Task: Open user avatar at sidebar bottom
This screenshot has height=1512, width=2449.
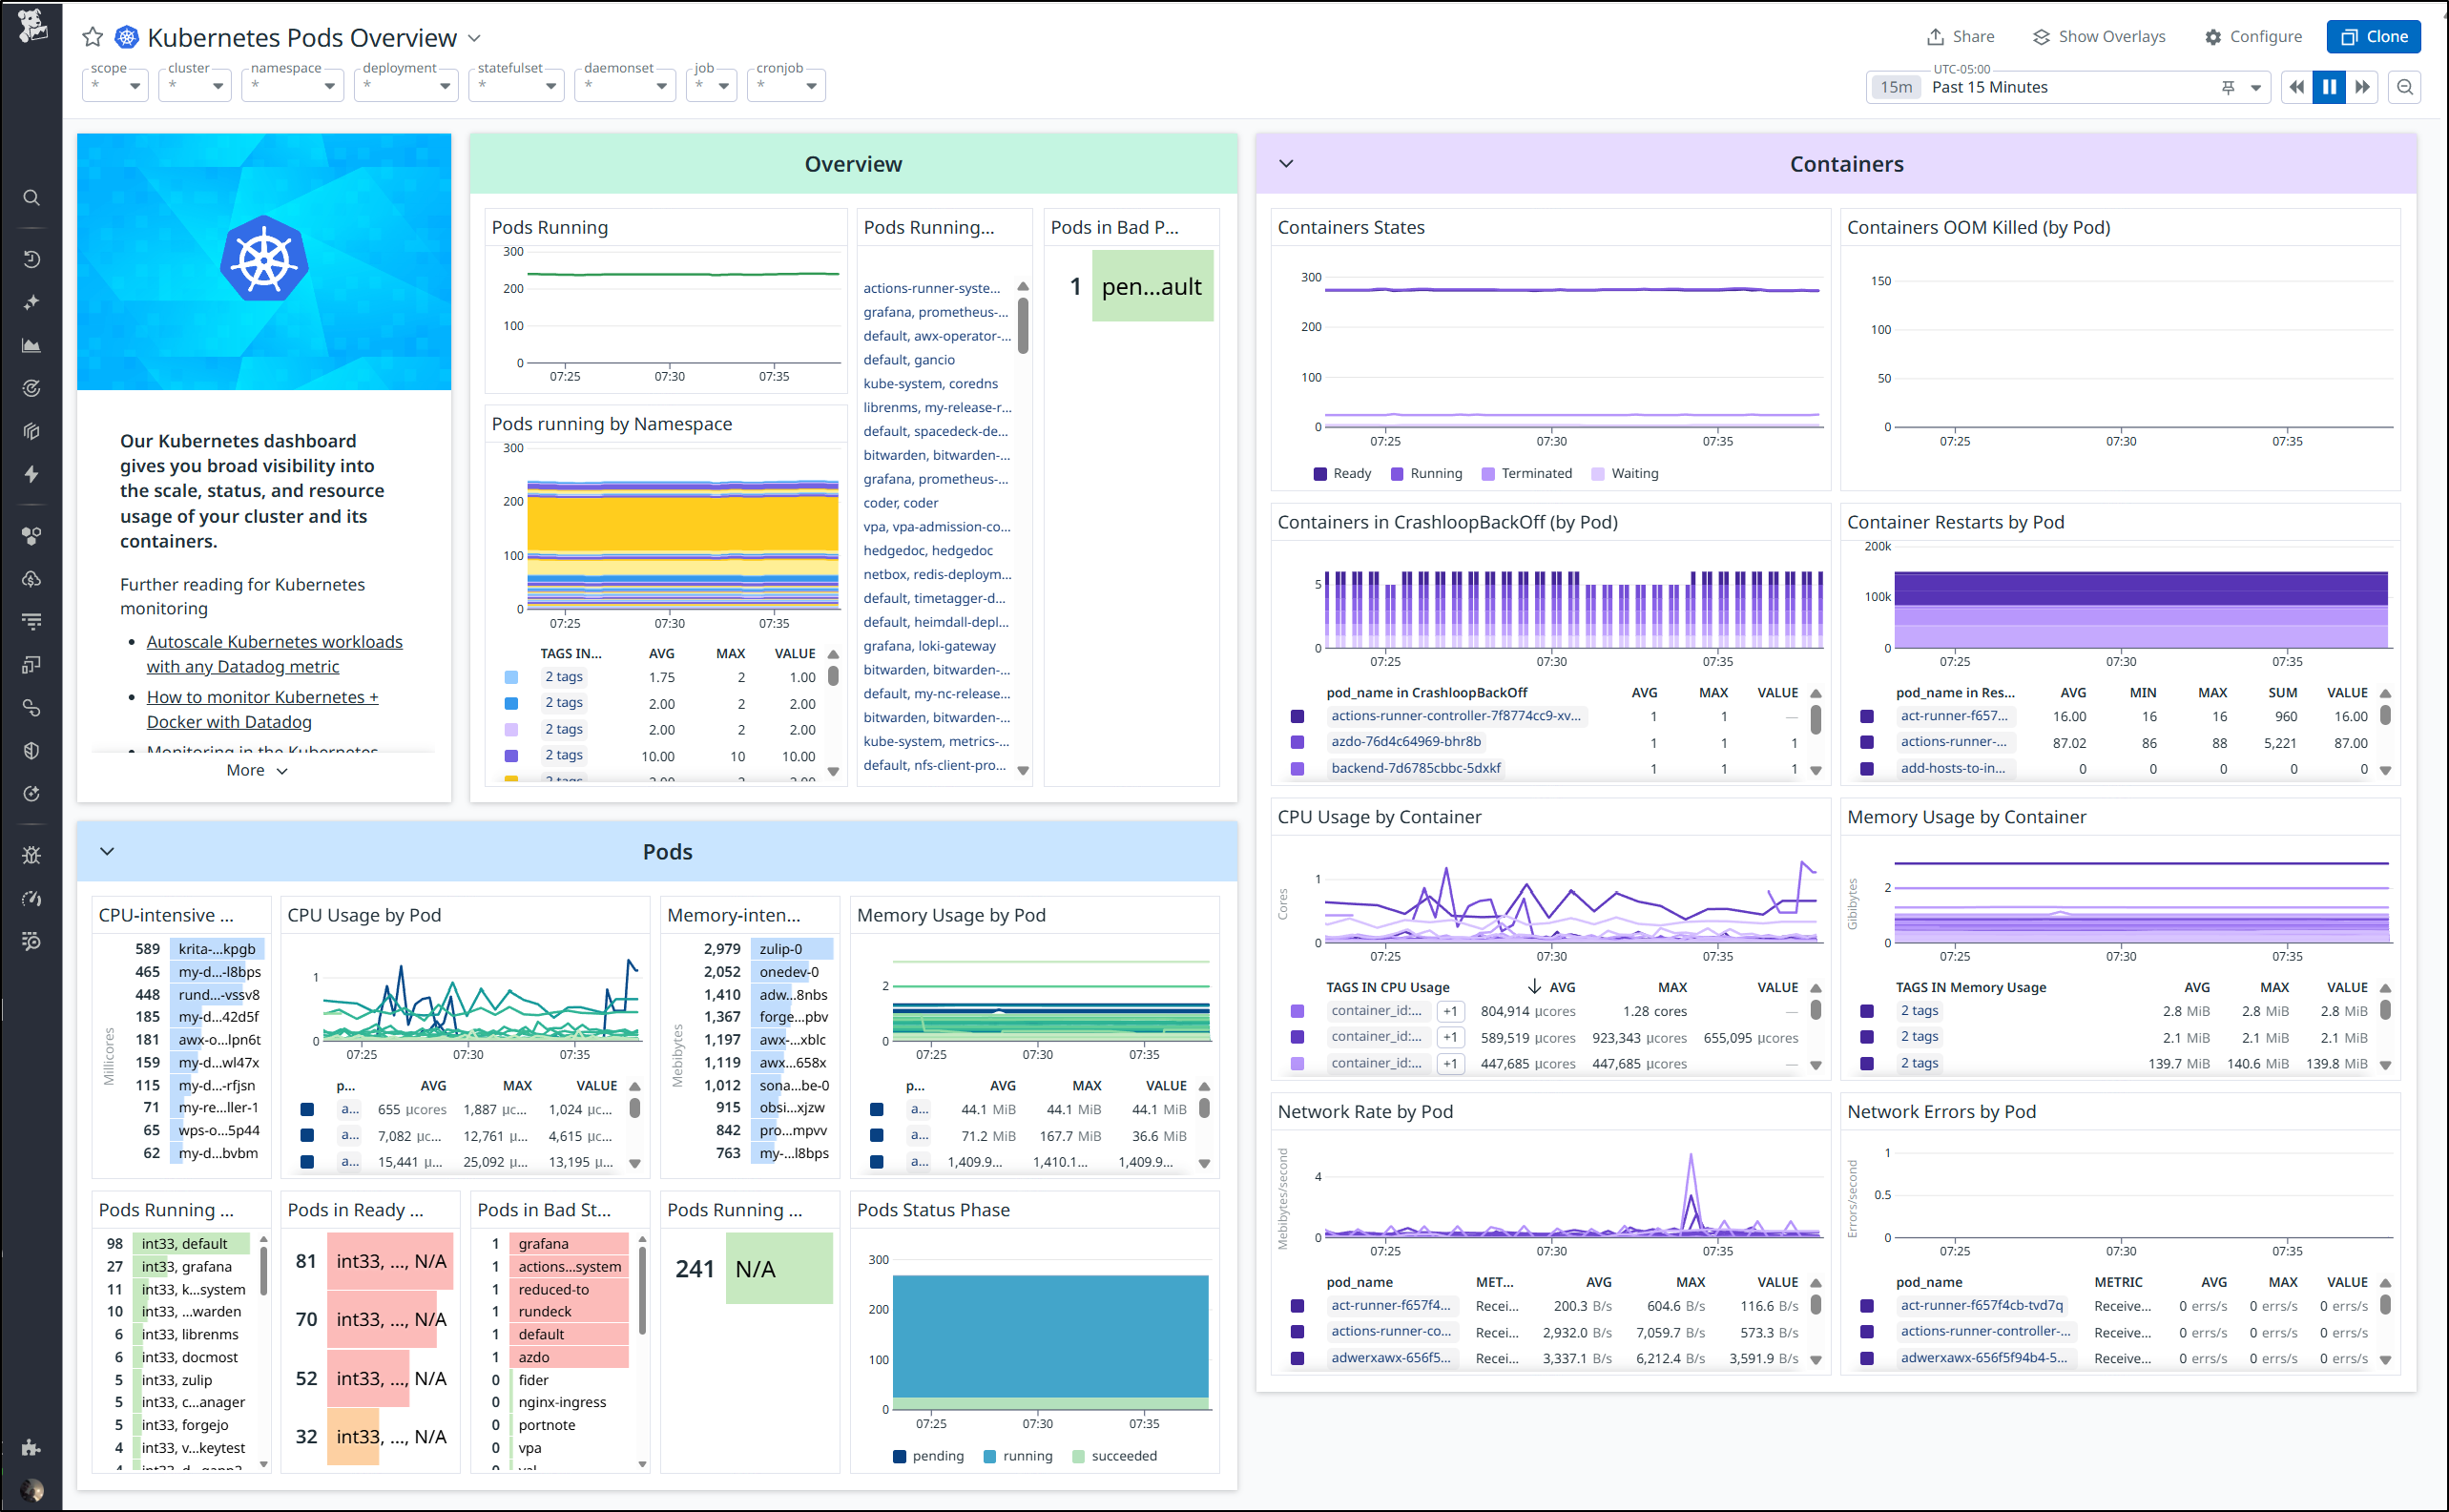Action: click(x=32, y=1490)
